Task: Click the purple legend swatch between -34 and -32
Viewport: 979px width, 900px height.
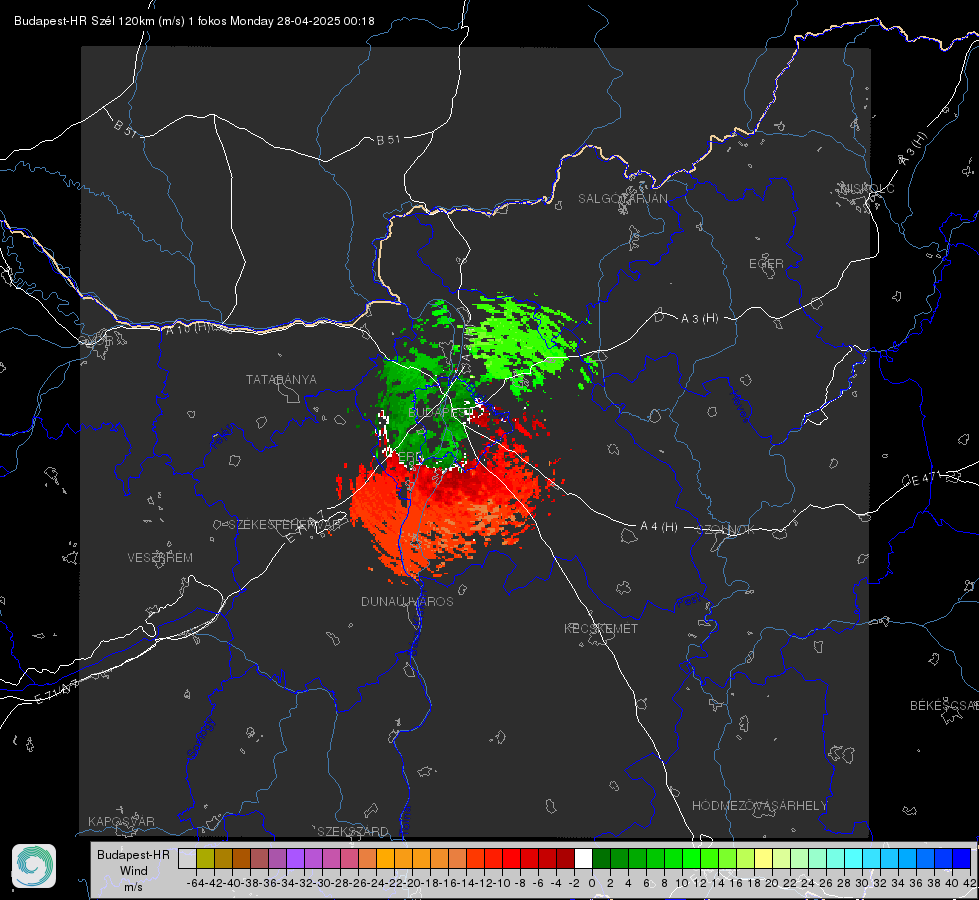Action: [x=295, y=859]
